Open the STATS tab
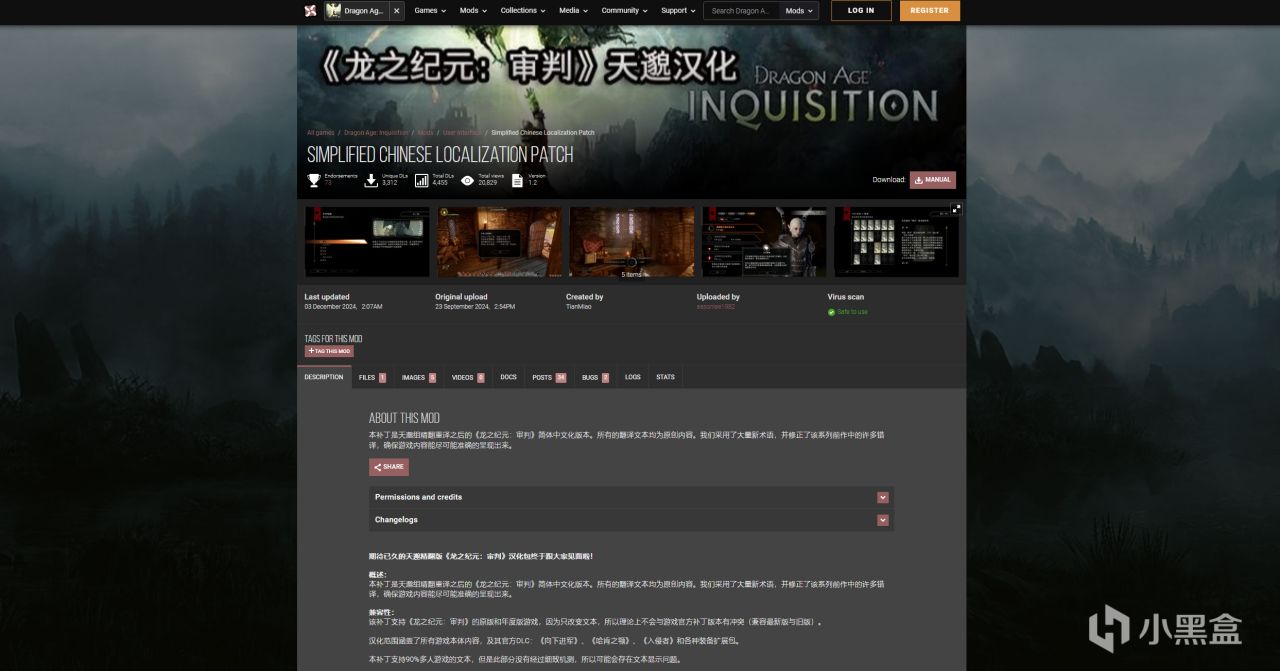 tap(665, 377)
